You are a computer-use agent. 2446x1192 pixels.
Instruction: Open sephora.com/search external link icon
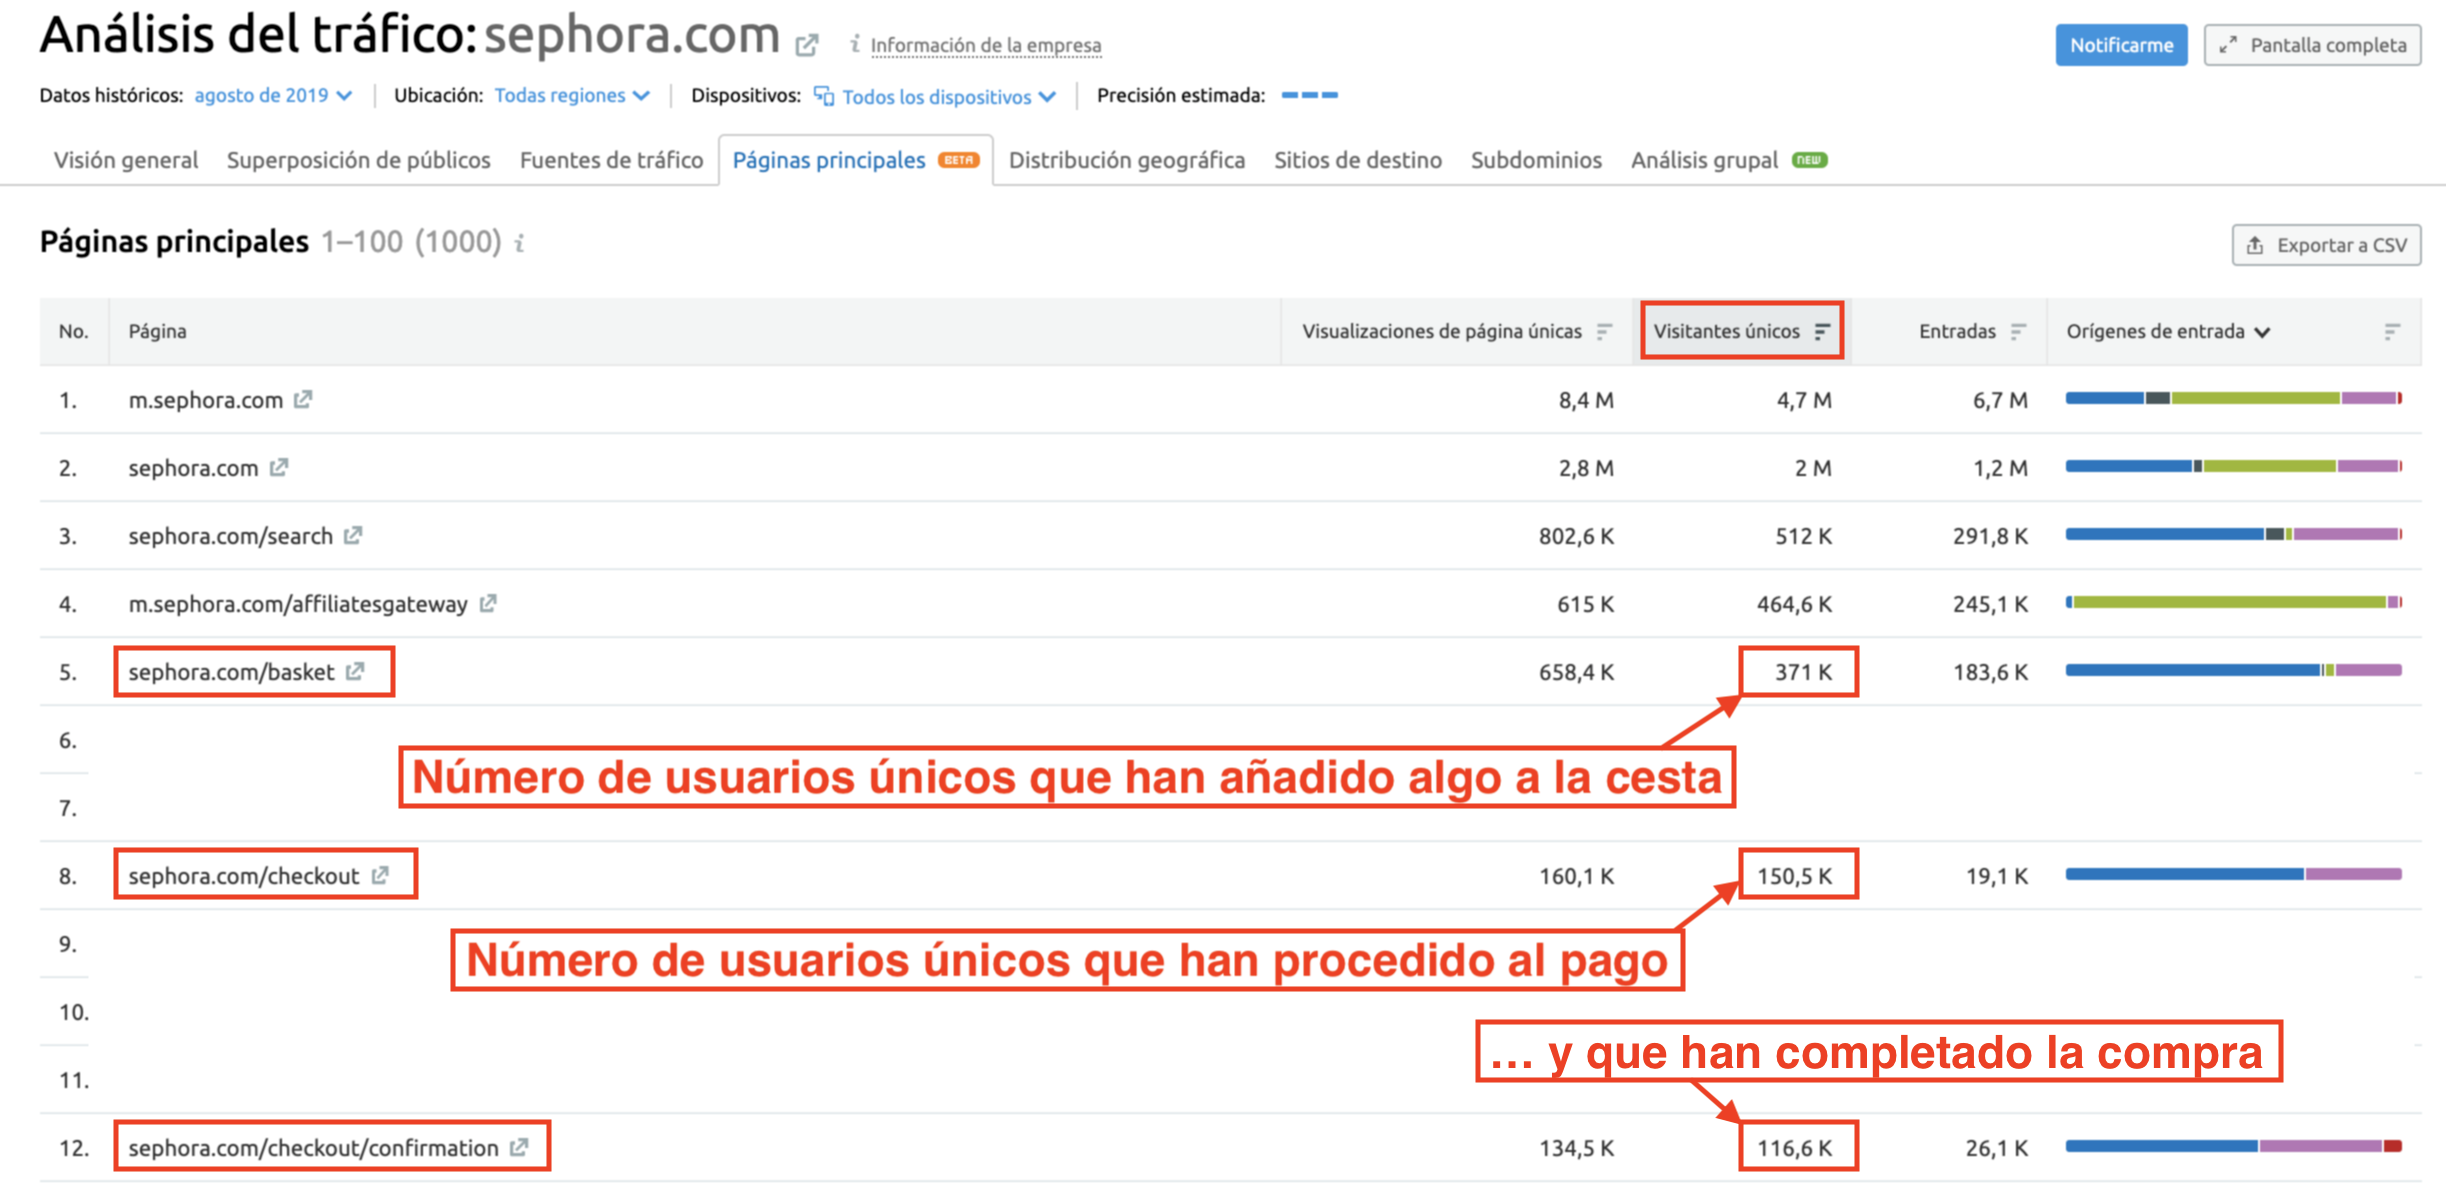tap(353, 535)
